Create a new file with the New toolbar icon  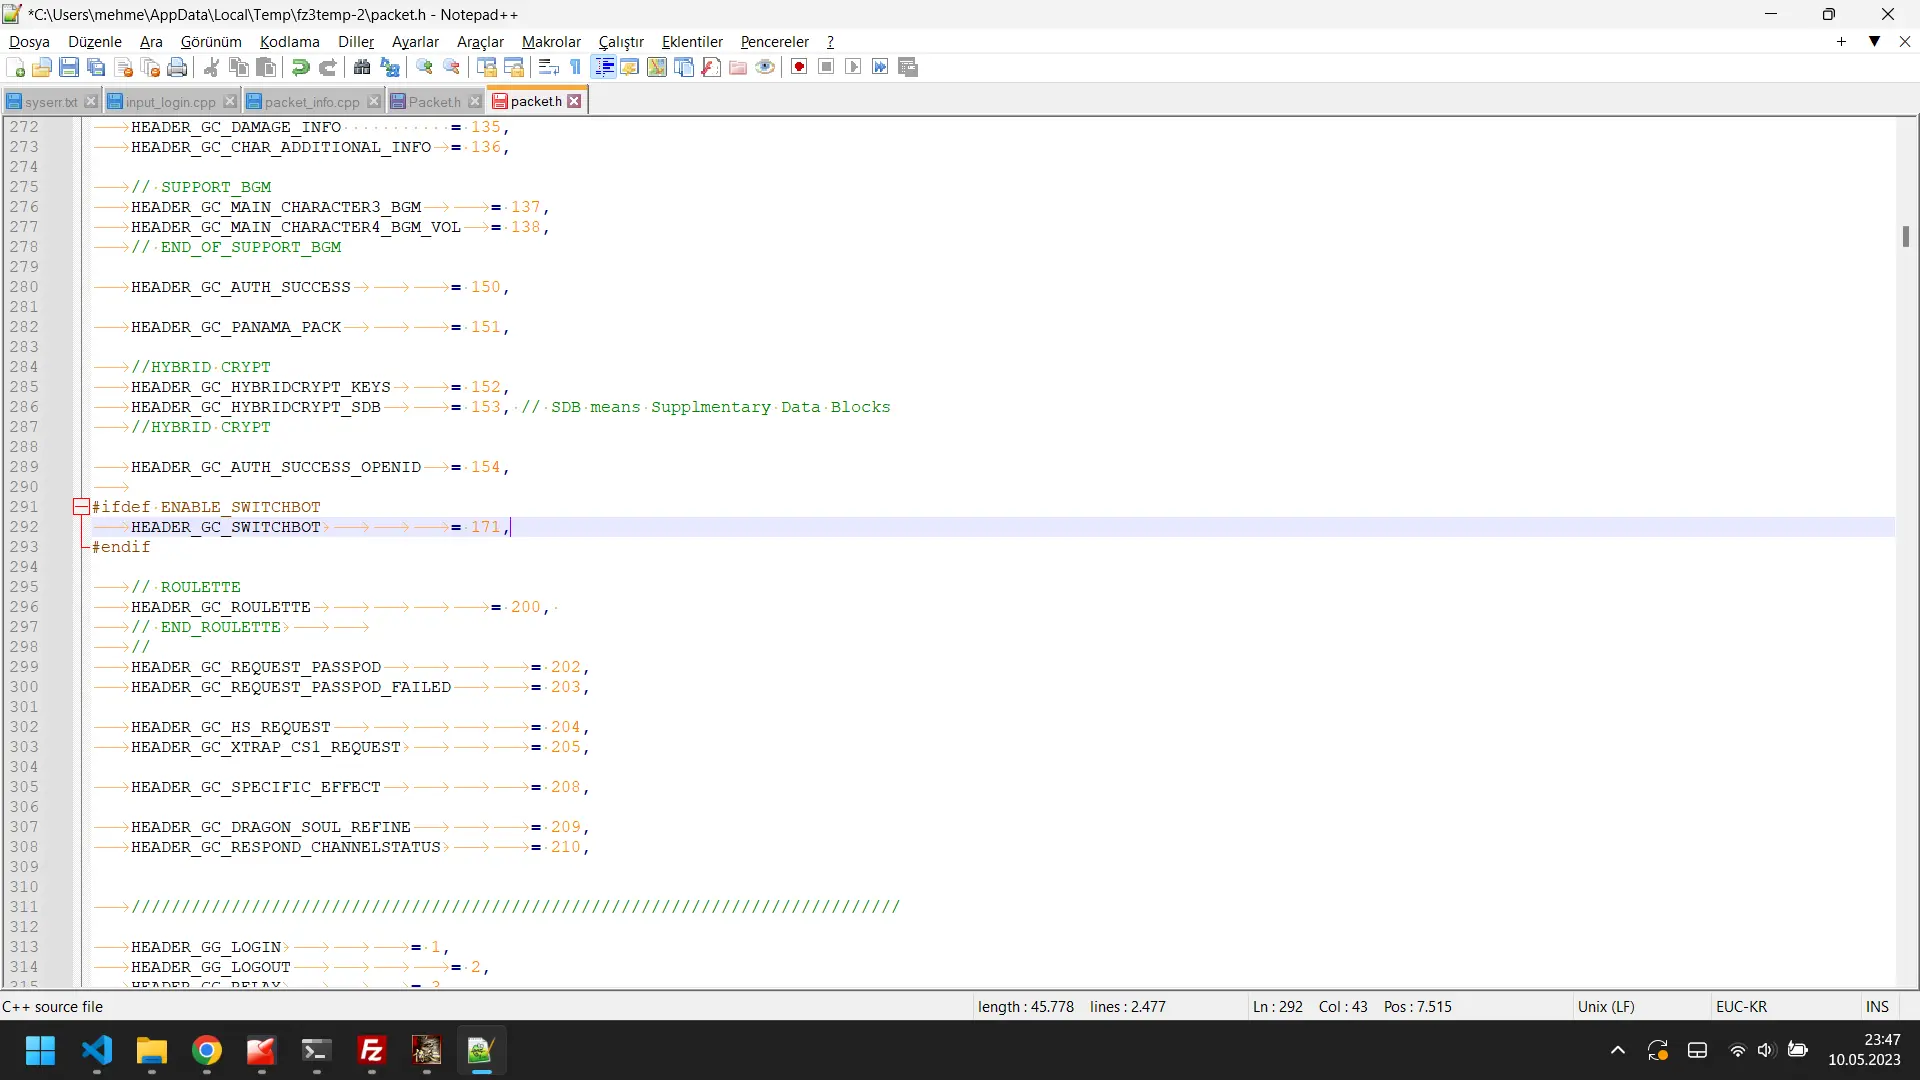pos(16,67)
